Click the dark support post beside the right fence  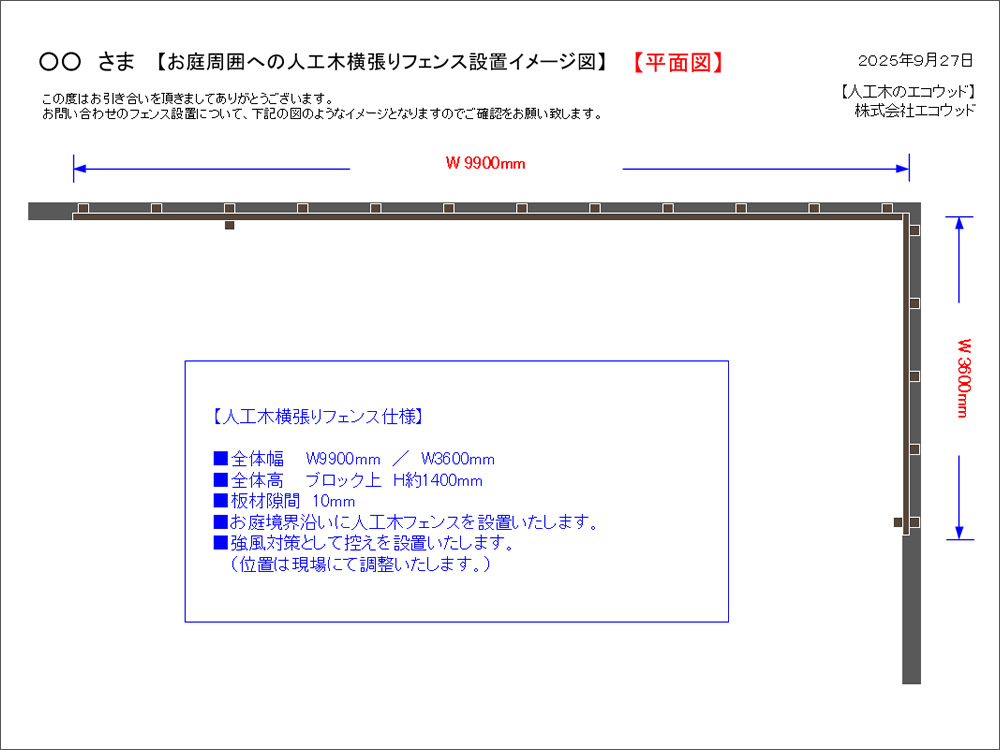(x=898, y=522)
